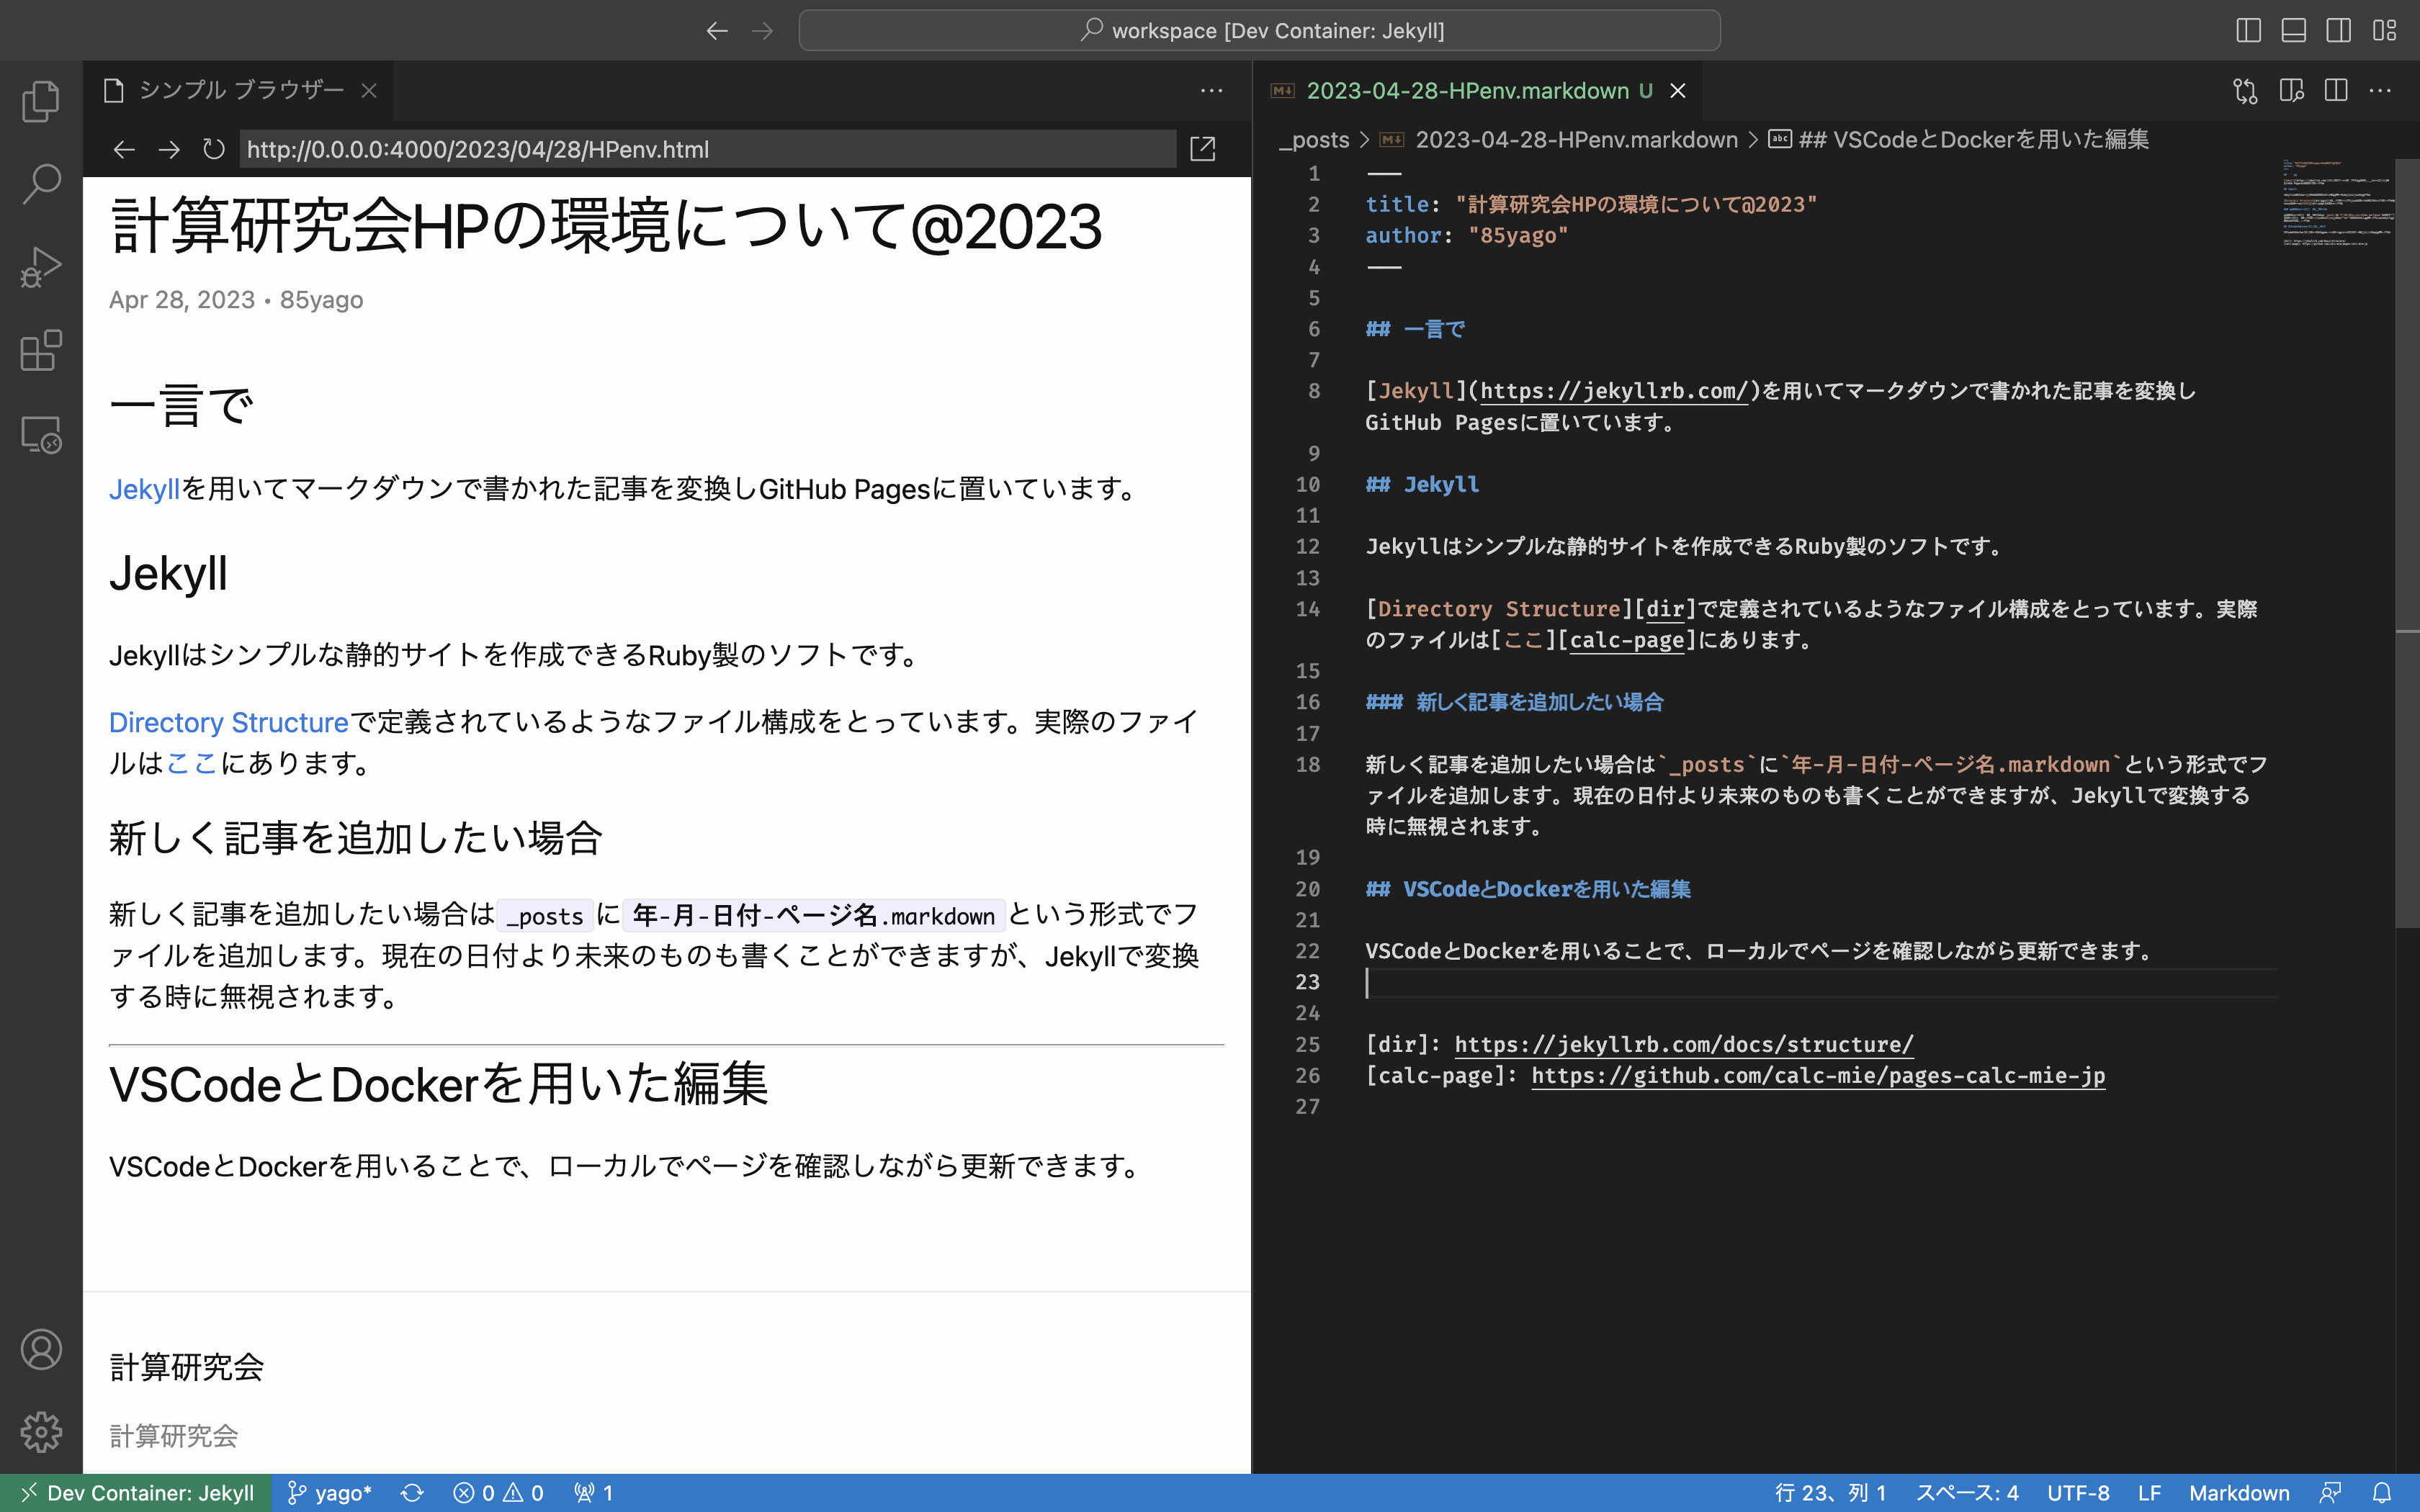Open page in external browser icon

tap(1202, 150)
